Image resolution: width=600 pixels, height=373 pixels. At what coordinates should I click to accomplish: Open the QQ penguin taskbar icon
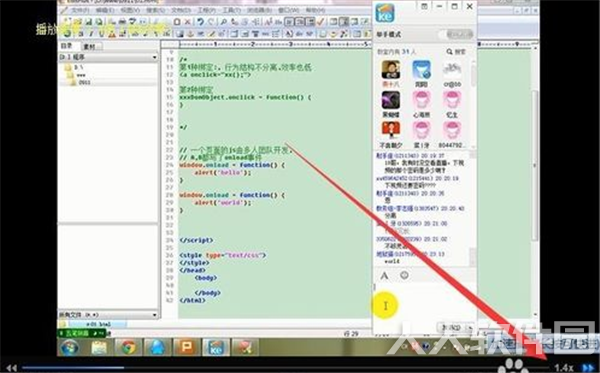(x=157, y=347)
